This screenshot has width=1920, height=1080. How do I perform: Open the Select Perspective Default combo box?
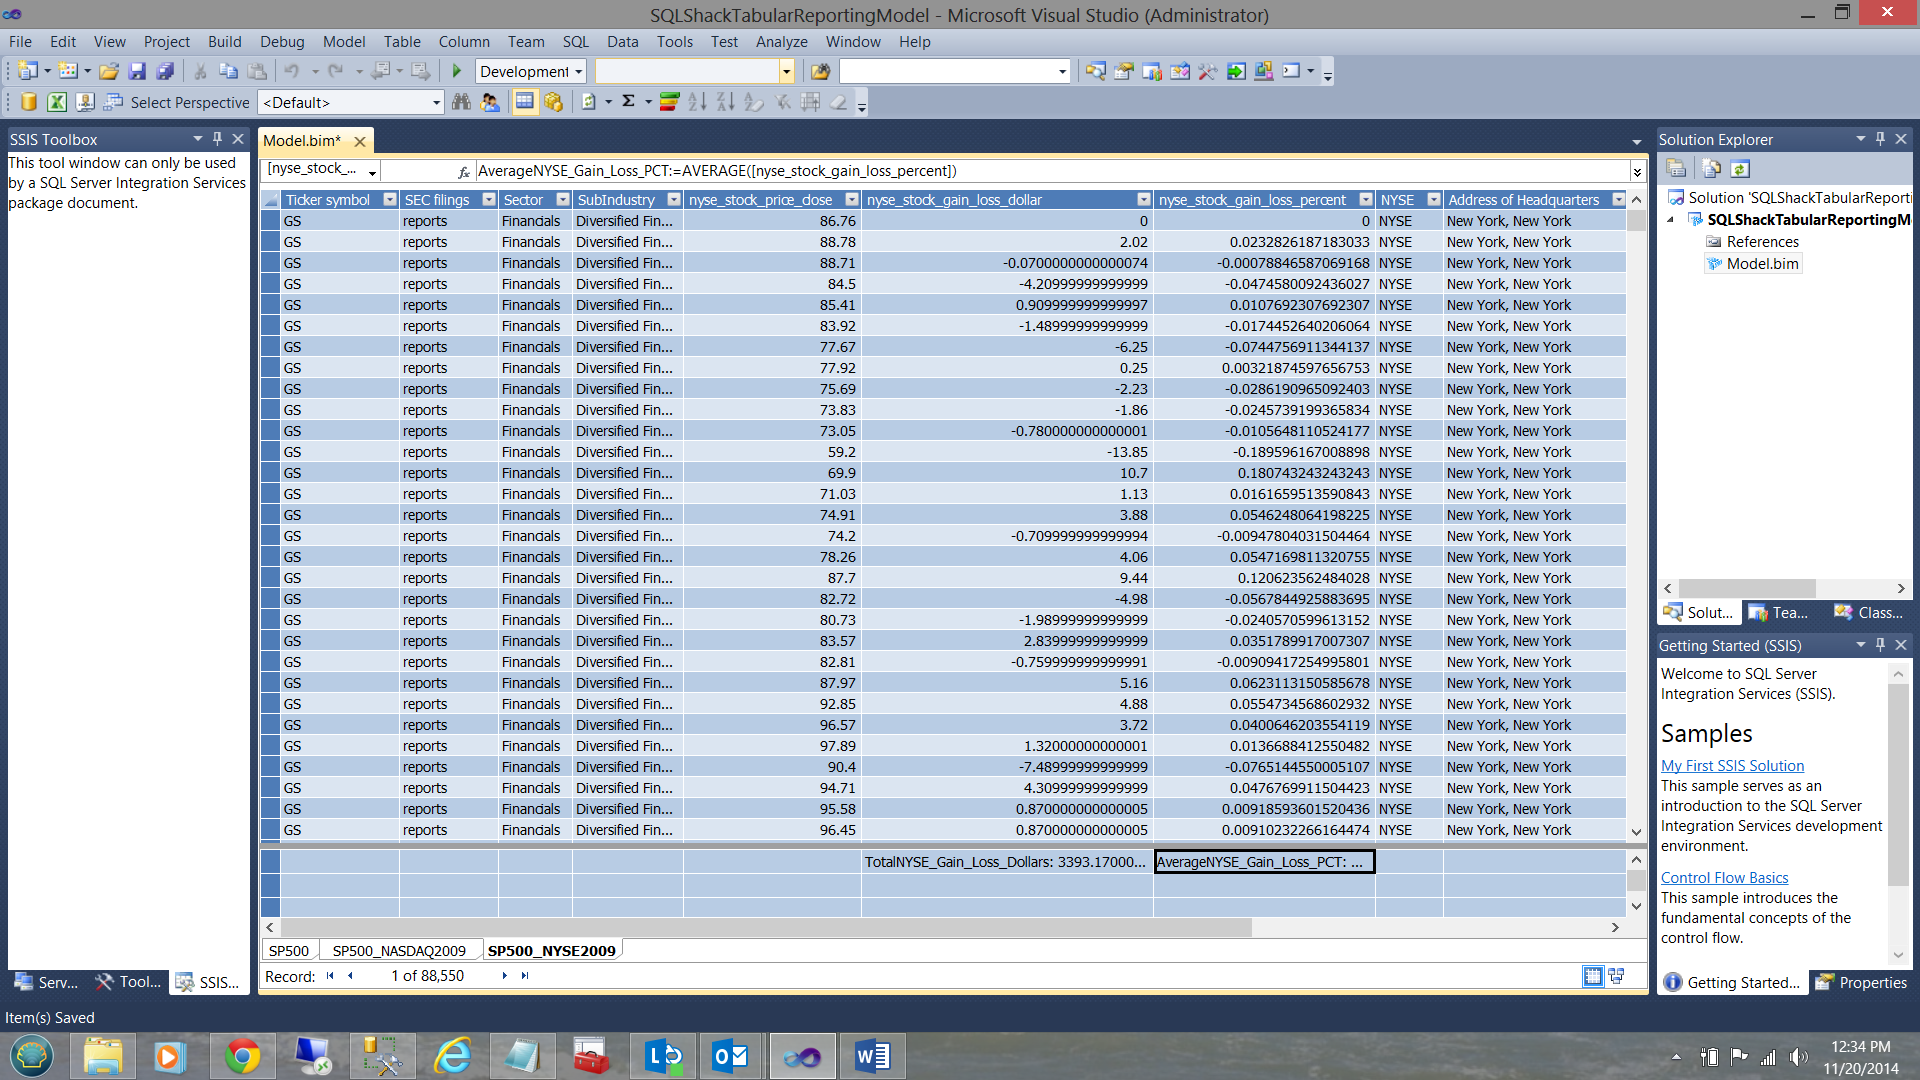pos(351,102)
